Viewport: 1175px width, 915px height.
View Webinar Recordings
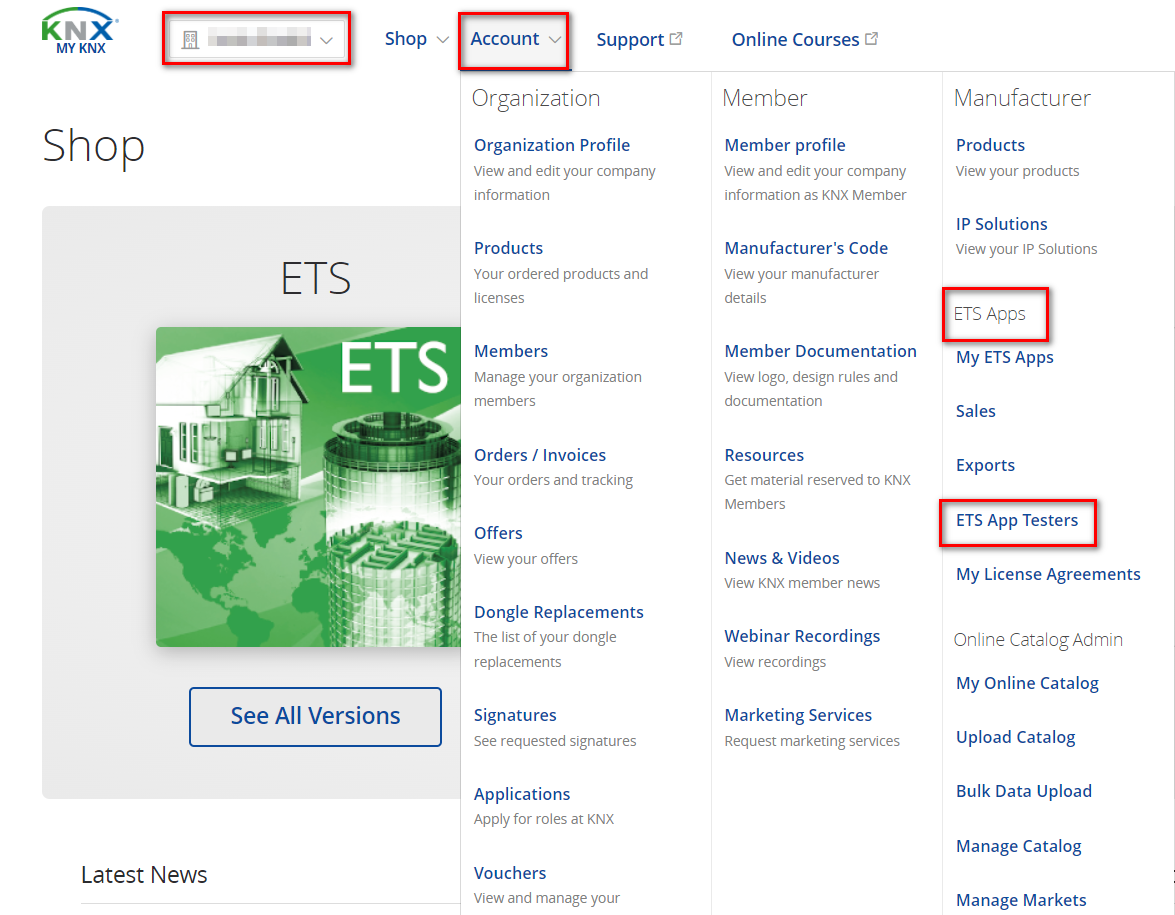click(x=802, y=636)
